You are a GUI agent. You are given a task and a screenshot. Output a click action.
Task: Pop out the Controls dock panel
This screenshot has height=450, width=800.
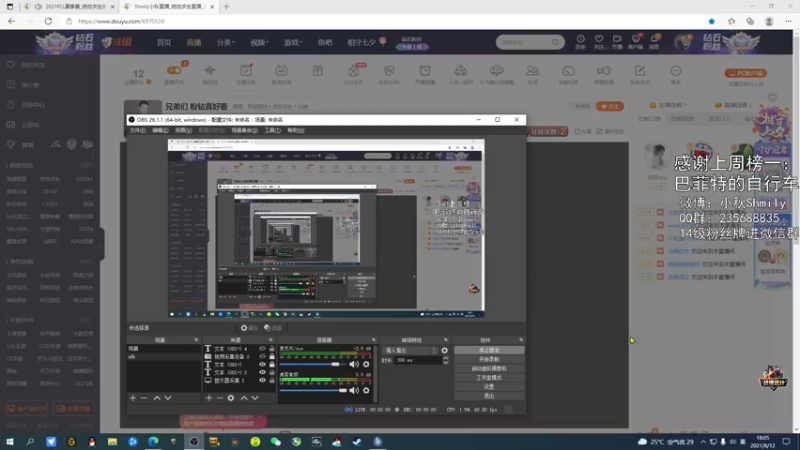tap(521, 340)
